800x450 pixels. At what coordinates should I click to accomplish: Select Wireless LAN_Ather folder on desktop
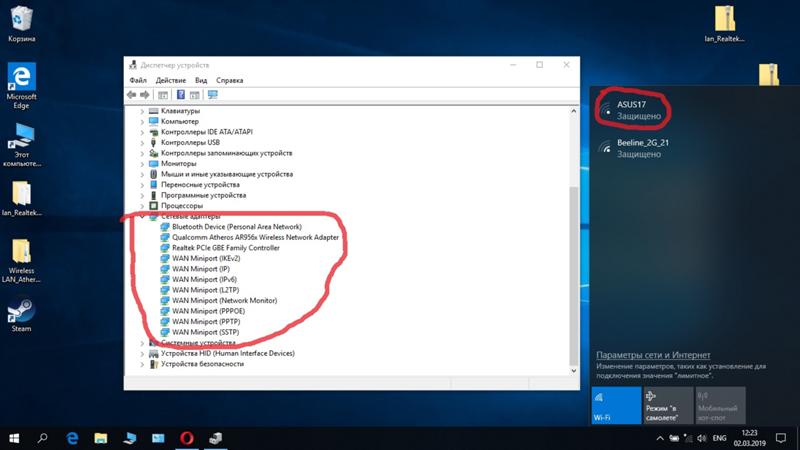coord(21,261)
